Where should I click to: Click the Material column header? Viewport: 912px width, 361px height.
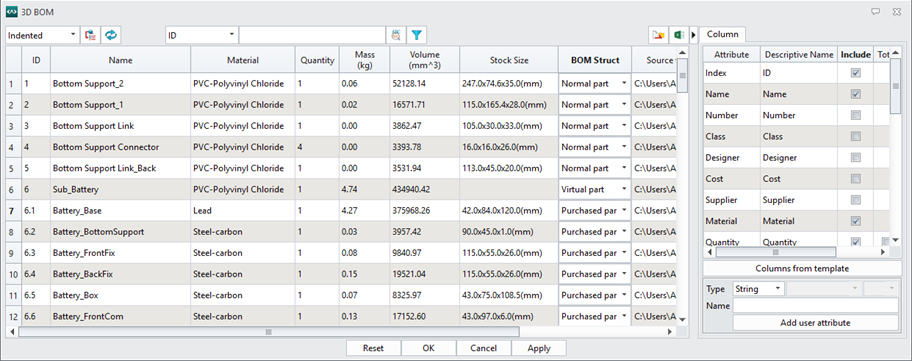pos(243,60)
